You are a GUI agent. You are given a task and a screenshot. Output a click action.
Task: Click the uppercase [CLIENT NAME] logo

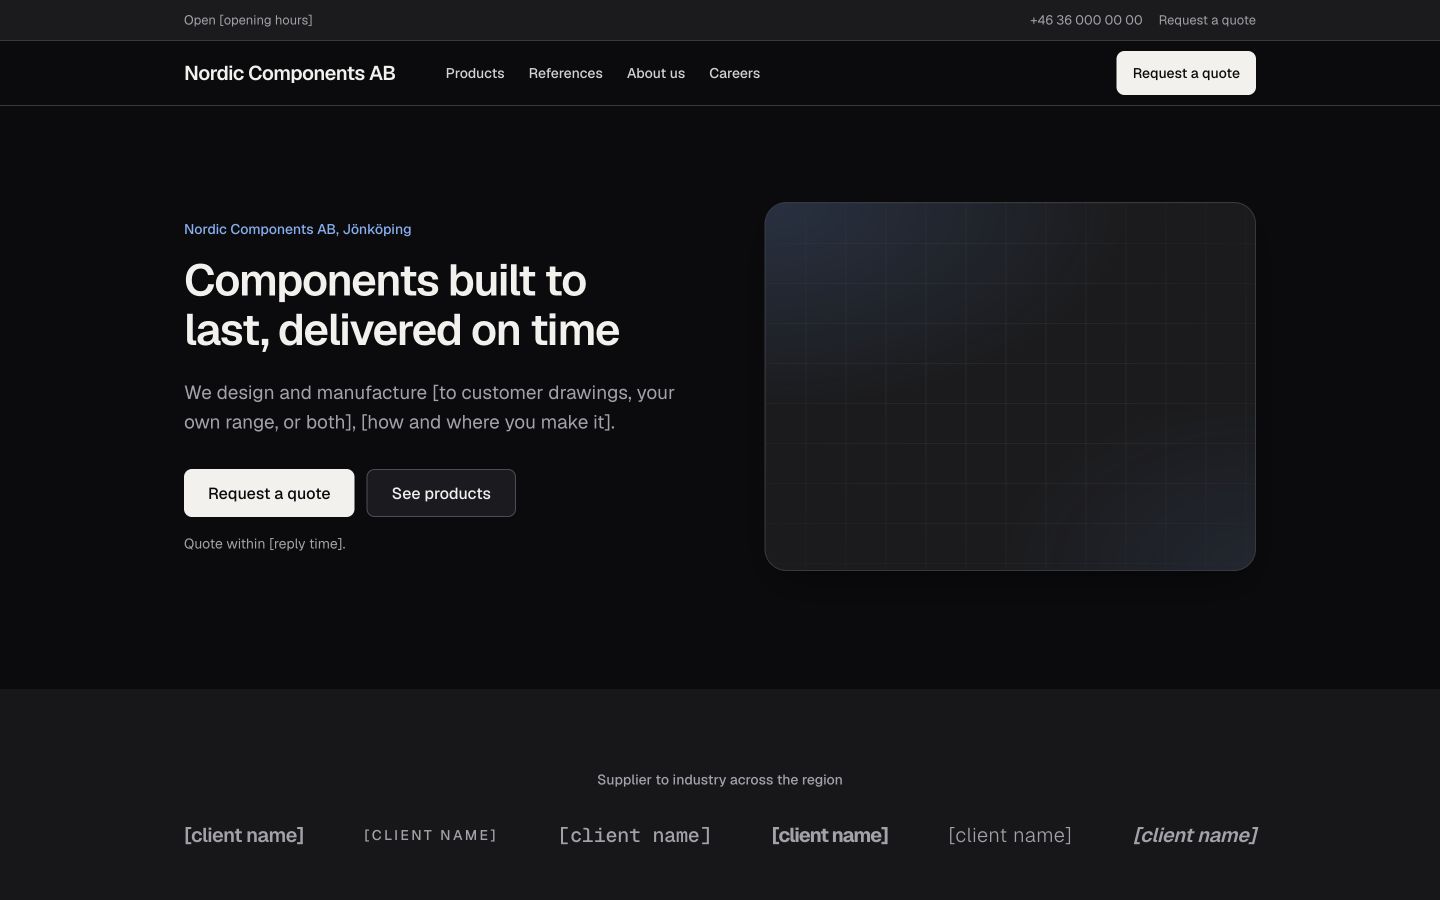(431, 835)
